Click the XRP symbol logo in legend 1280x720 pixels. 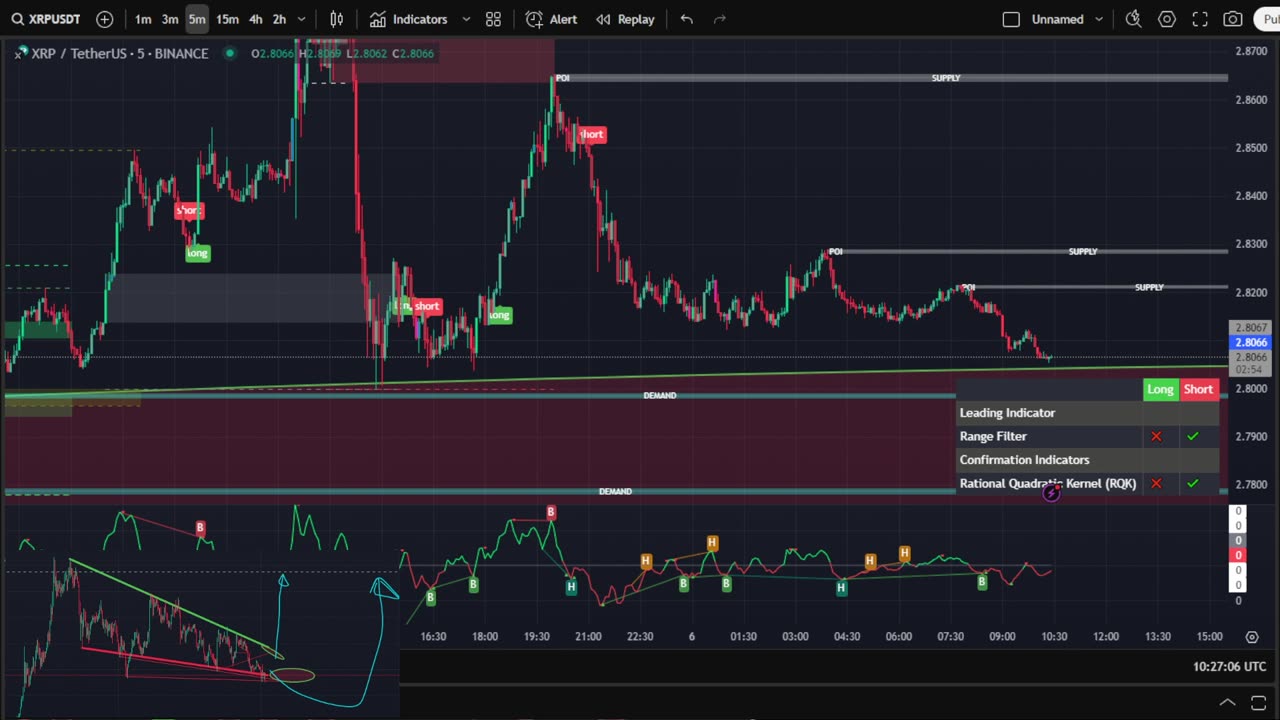pyautogui.click(x=19, y=53)
